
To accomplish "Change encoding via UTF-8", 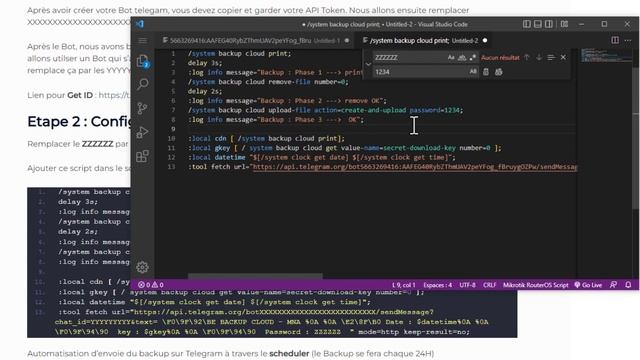I will coord(467,285).
